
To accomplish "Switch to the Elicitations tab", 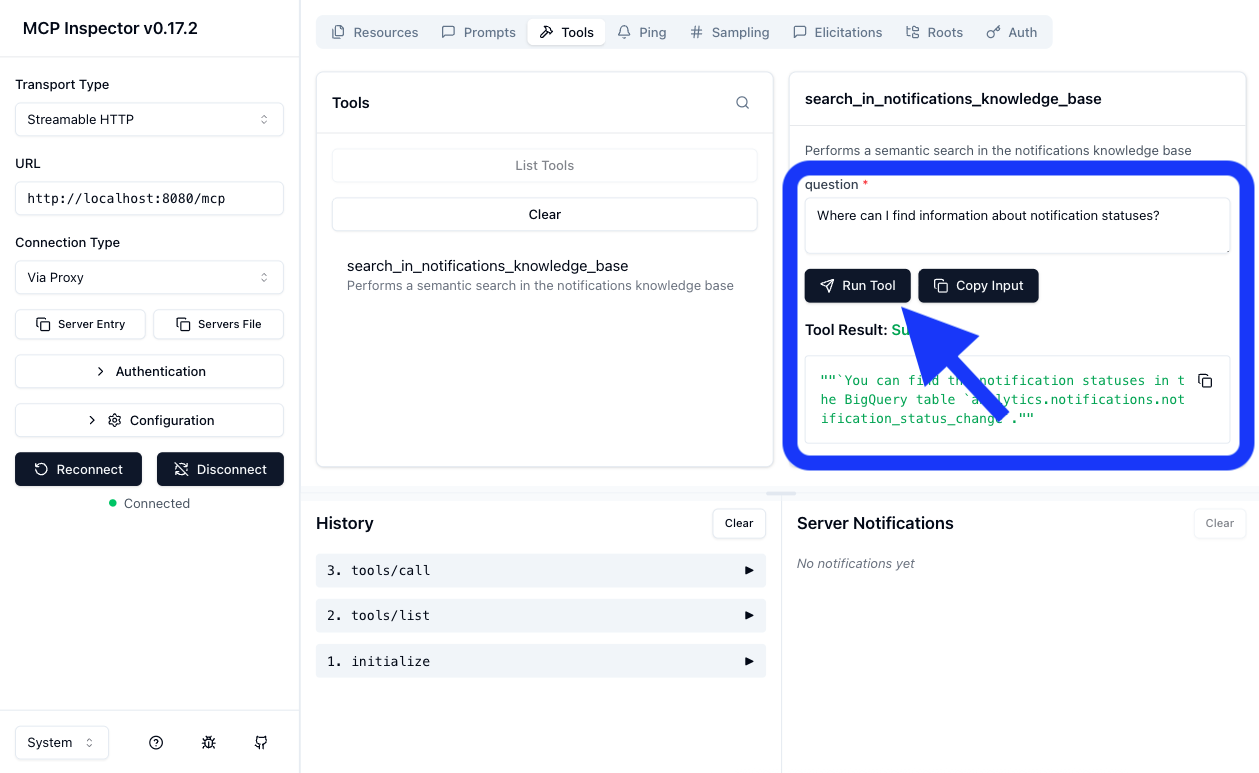I will click(837, 31).
